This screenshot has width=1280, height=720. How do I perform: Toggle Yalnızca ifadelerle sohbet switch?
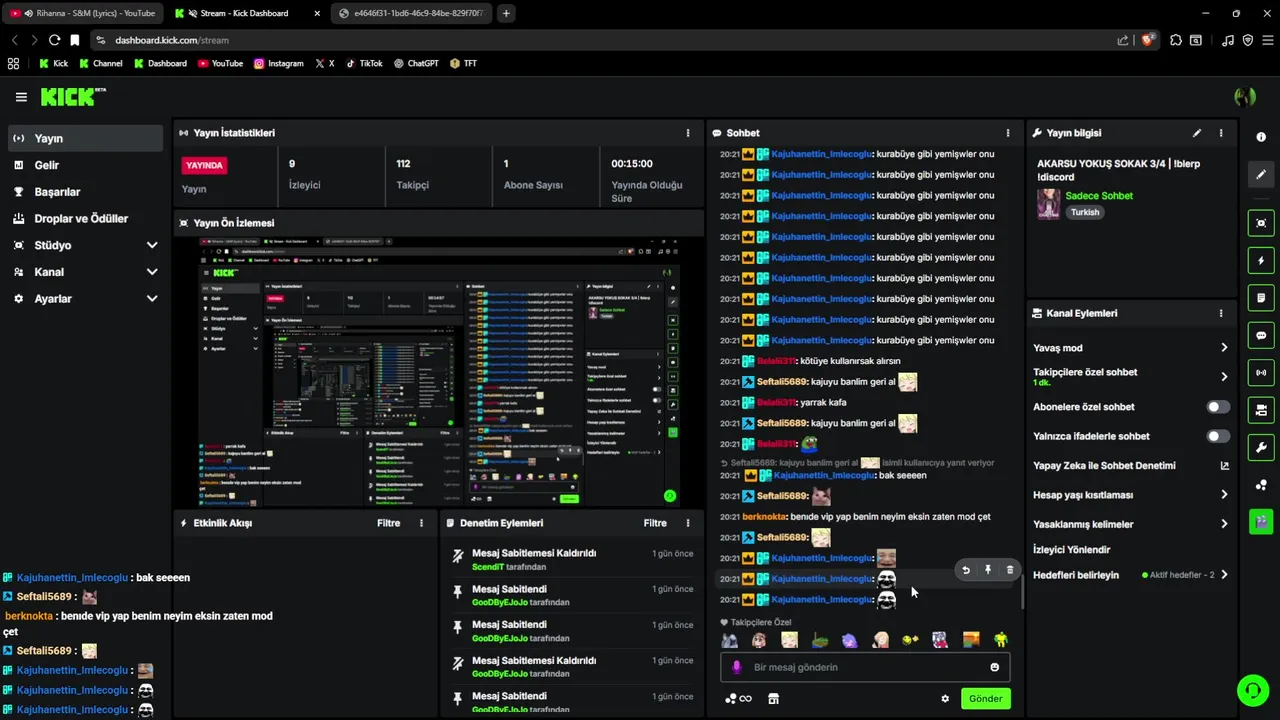(x=1218, y=436)
